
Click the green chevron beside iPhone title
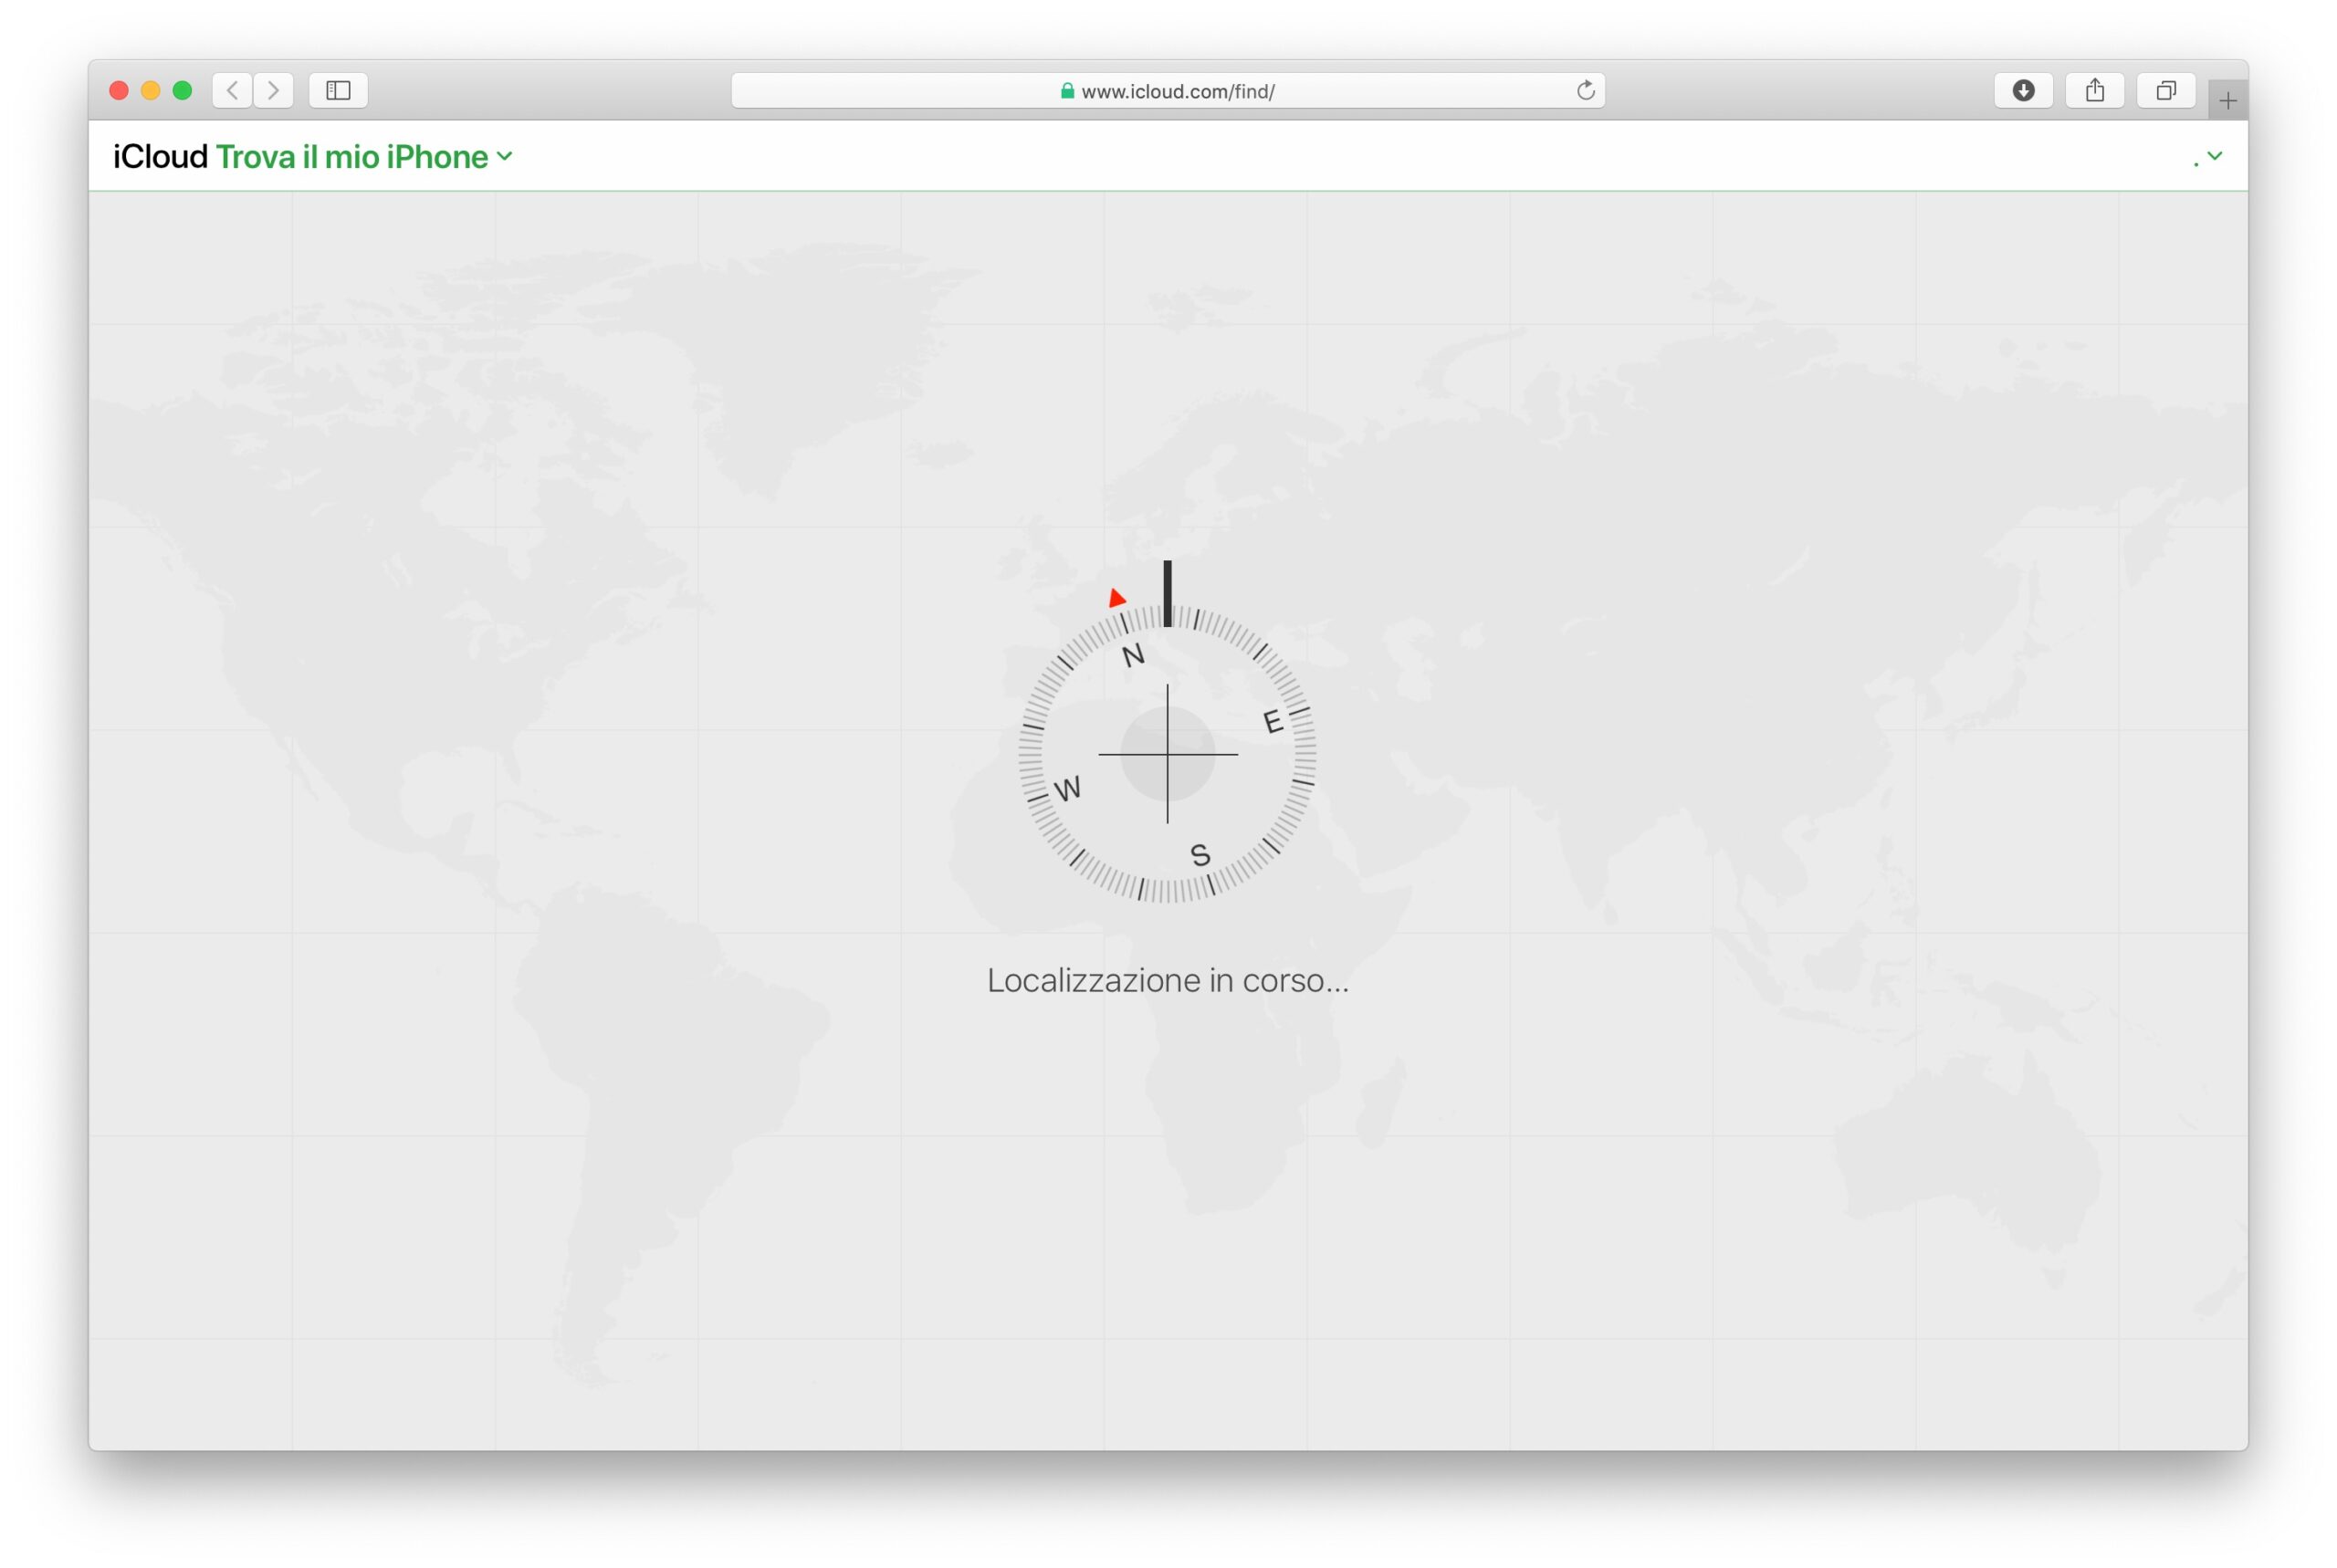[505, 157]
